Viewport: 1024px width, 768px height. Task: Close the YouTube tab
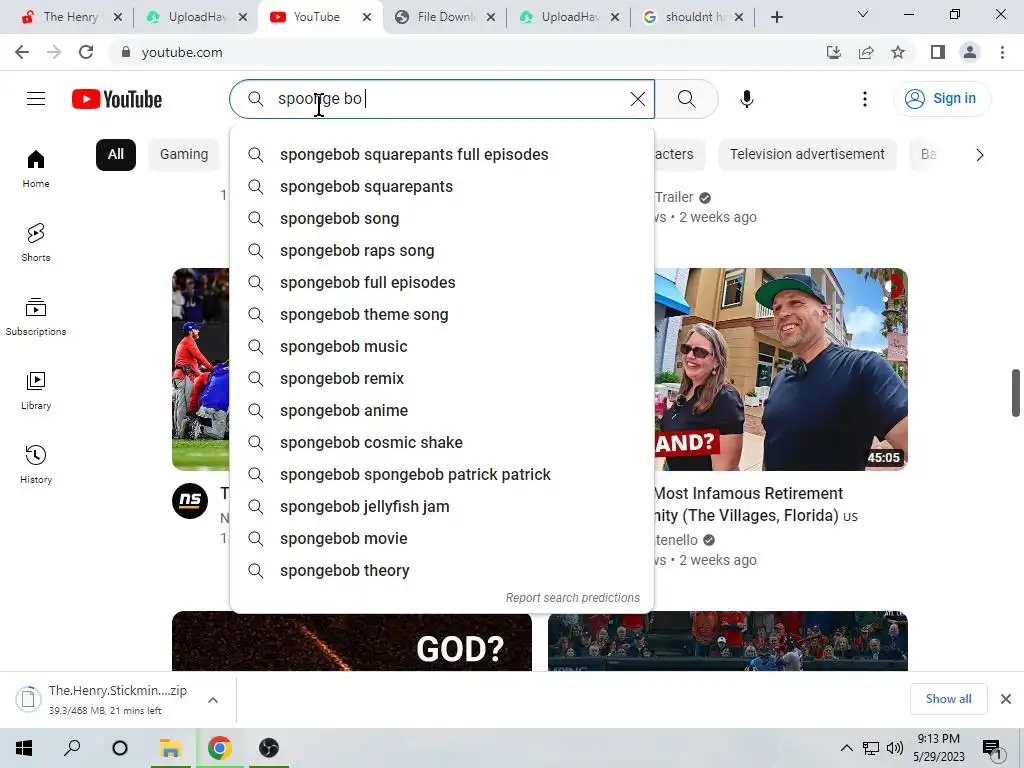pos(367,17)
